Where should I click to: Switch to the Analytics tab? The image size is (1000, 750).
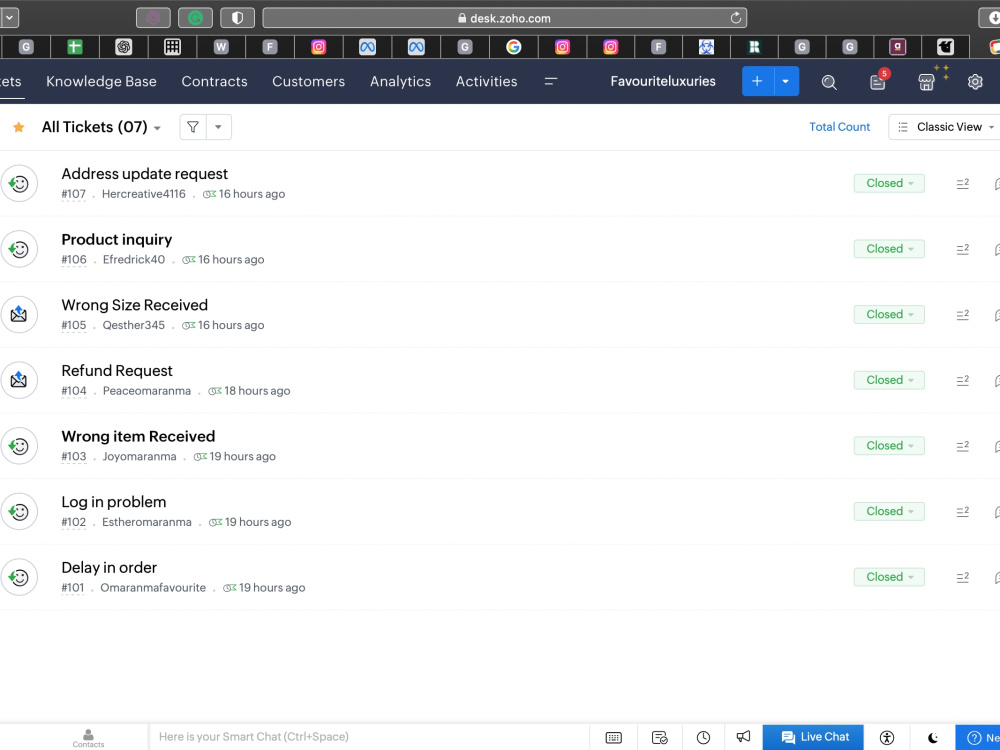pyautogui.click(x=400, y=81)
